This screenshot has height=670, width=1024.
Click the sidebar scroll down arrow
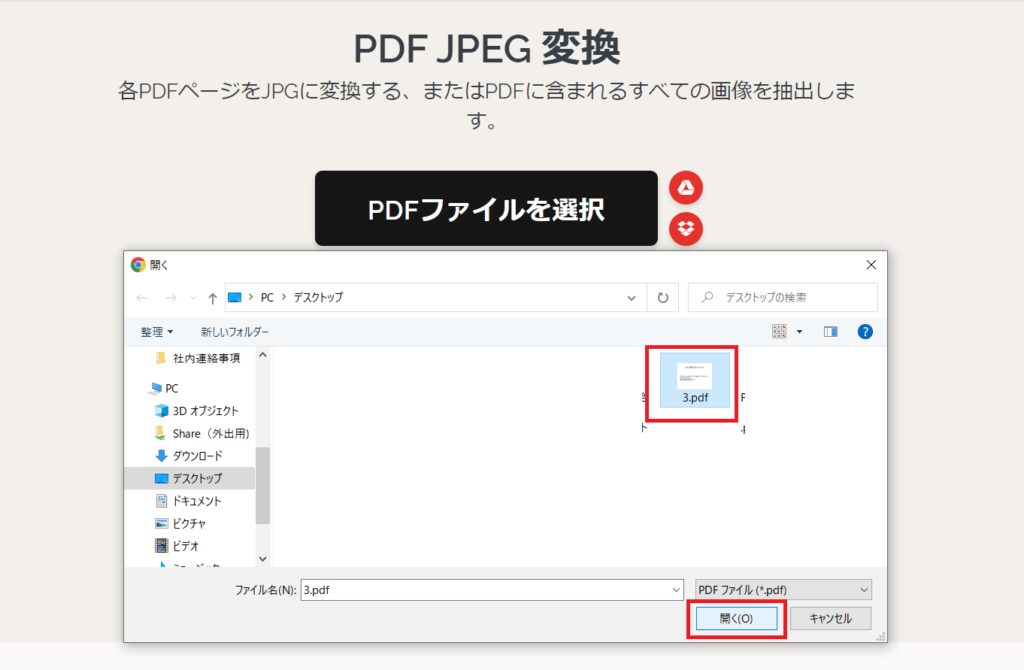(x=263, y=559)
